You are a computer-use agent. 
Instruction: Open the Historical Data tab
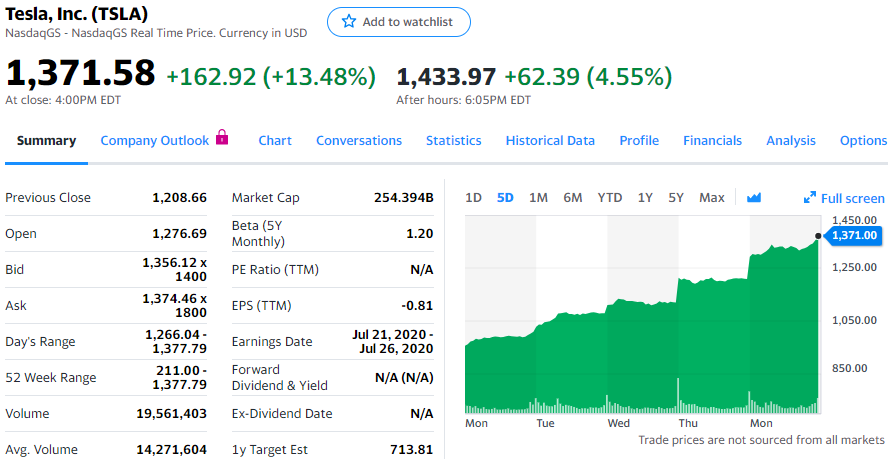pos(550,141)
